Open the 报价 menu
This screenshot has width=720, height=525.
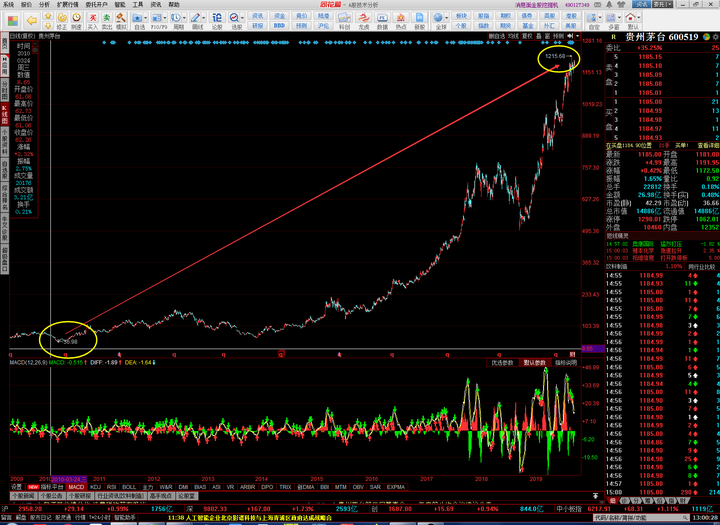tap(26, 5)
